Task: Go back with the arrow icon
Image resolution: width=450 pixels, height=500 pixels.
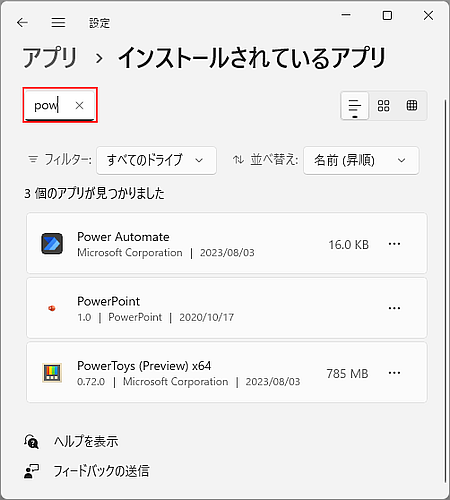Action: pos(22,23)
